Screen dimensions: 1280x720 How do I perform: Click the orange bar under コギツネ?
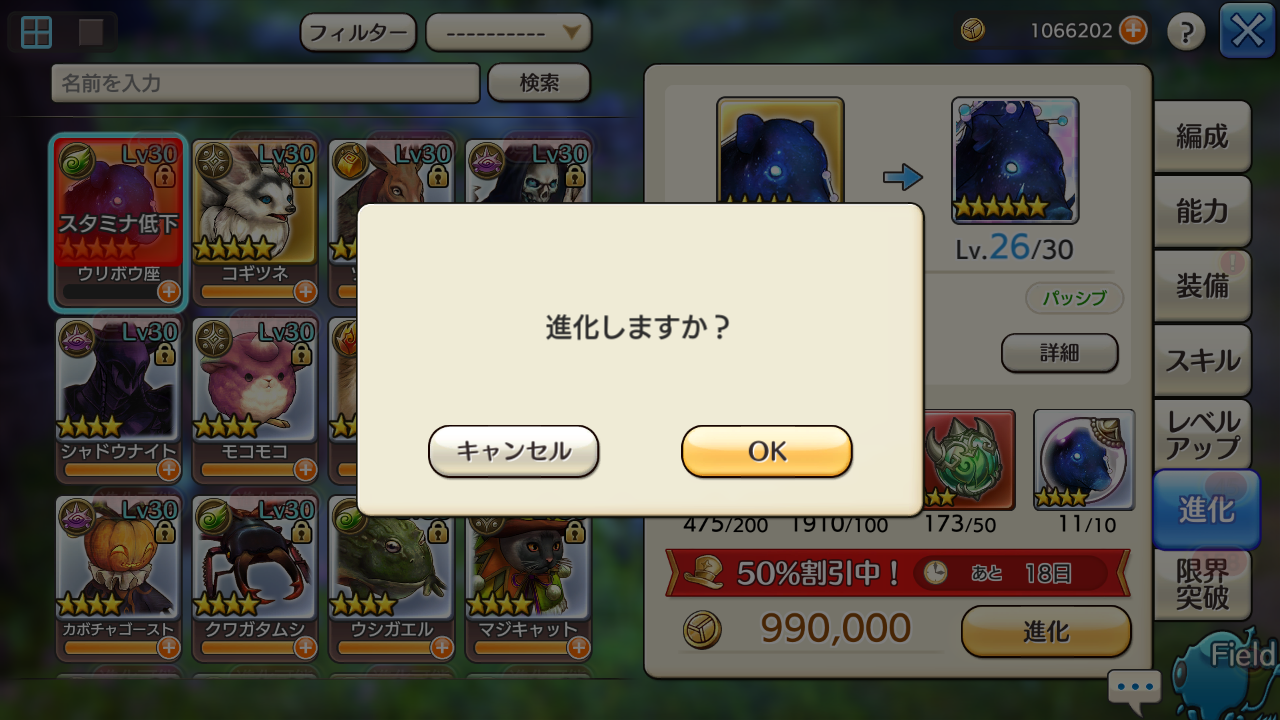[247, 291]
